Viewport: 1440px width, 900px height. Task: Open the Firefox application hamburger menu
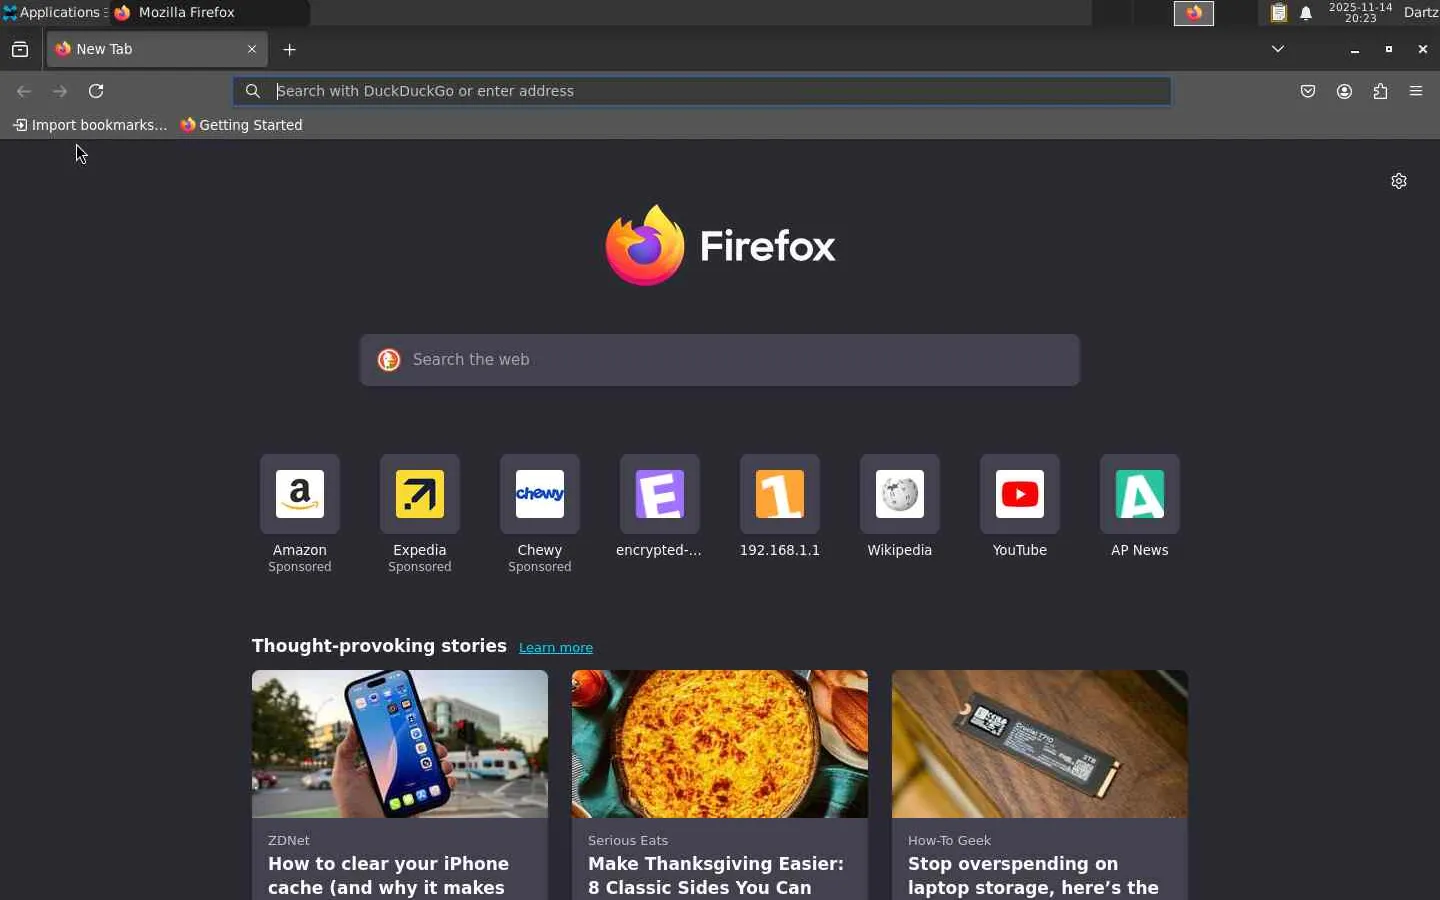[1416, 91]
